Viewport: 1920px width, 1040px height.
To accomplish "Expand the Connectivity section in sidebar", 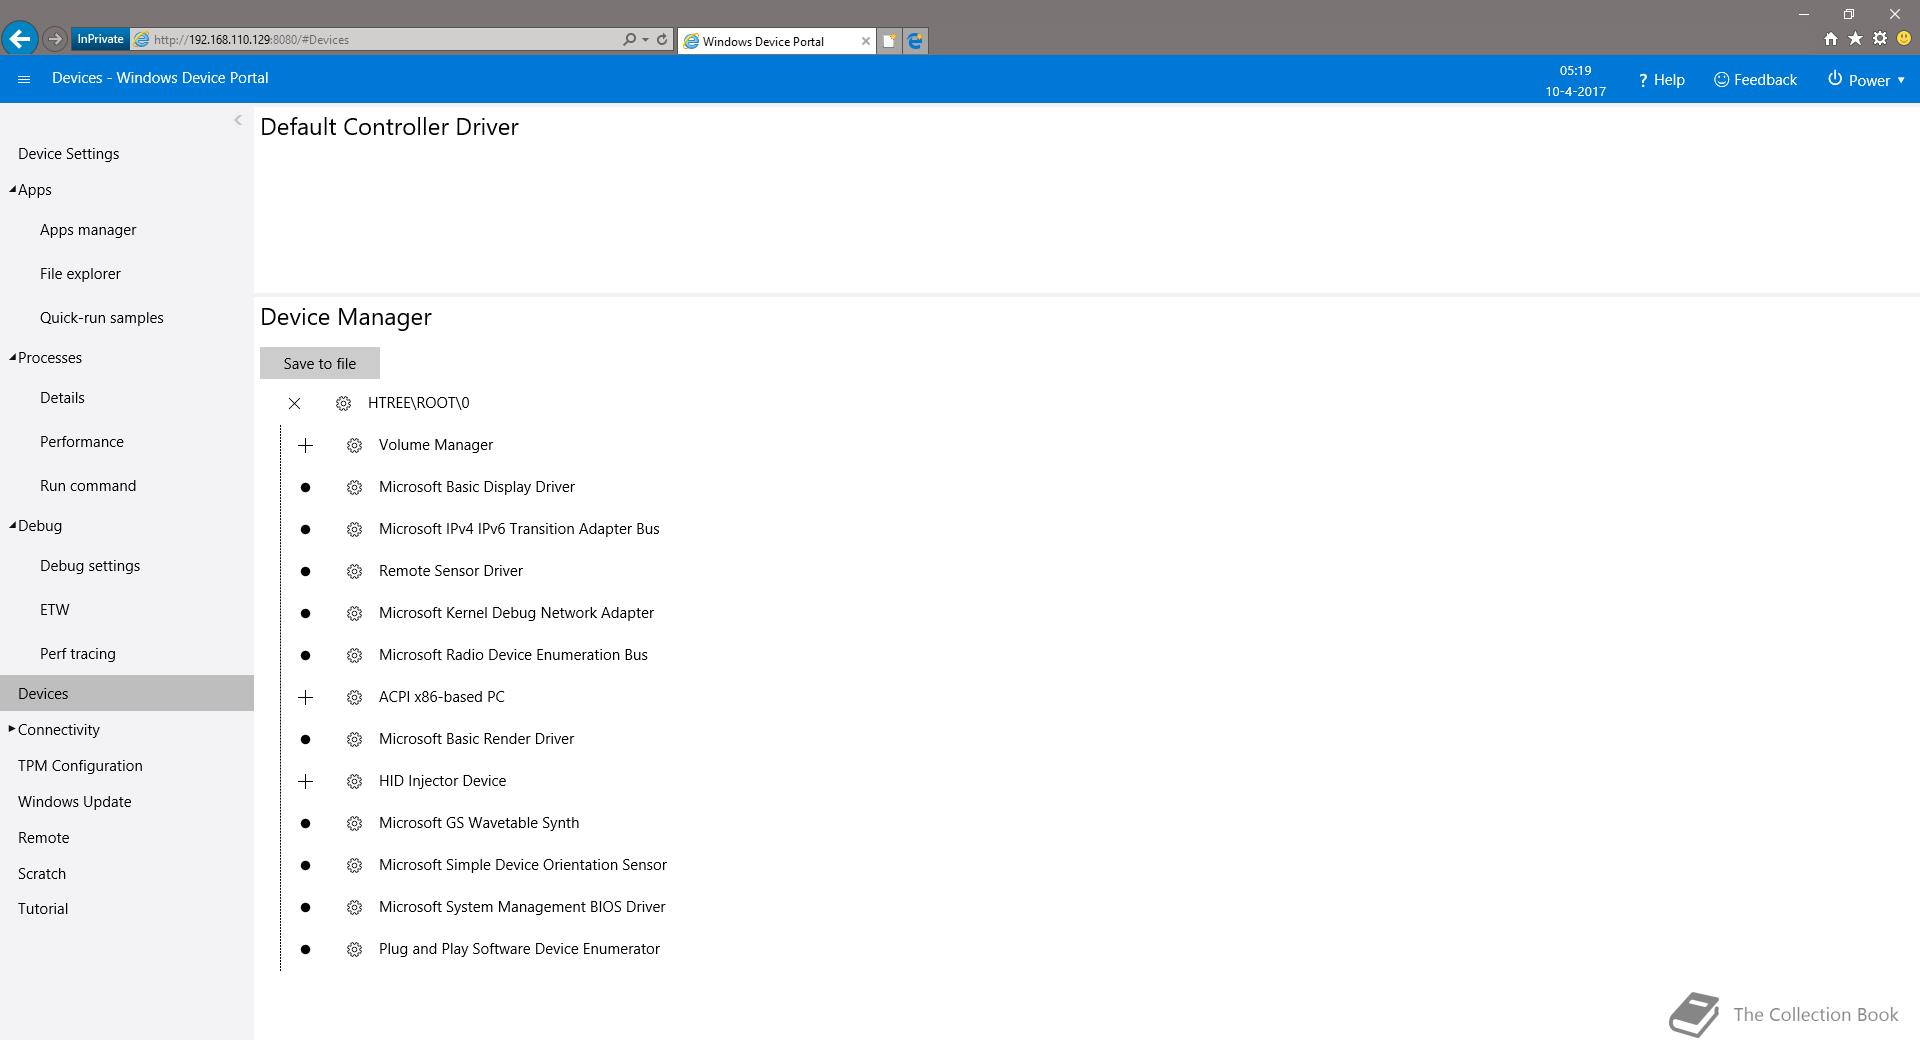I will (12, 729).
